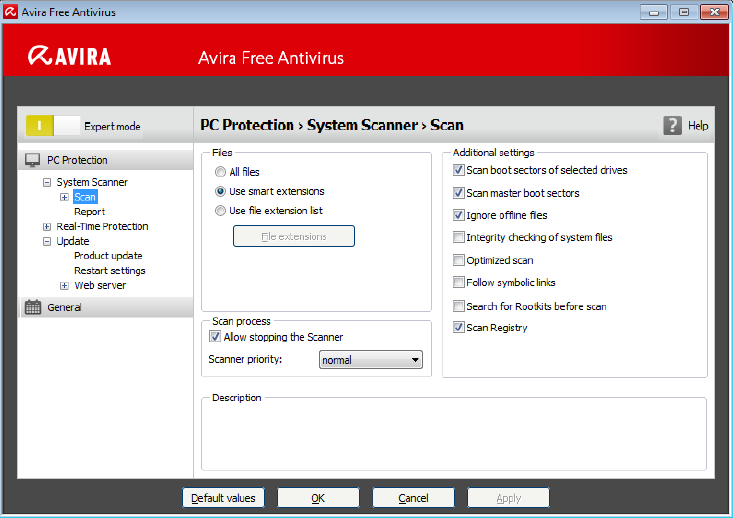
Task: Click the PC Protection monitor icon
Action: tap(32, 160)
